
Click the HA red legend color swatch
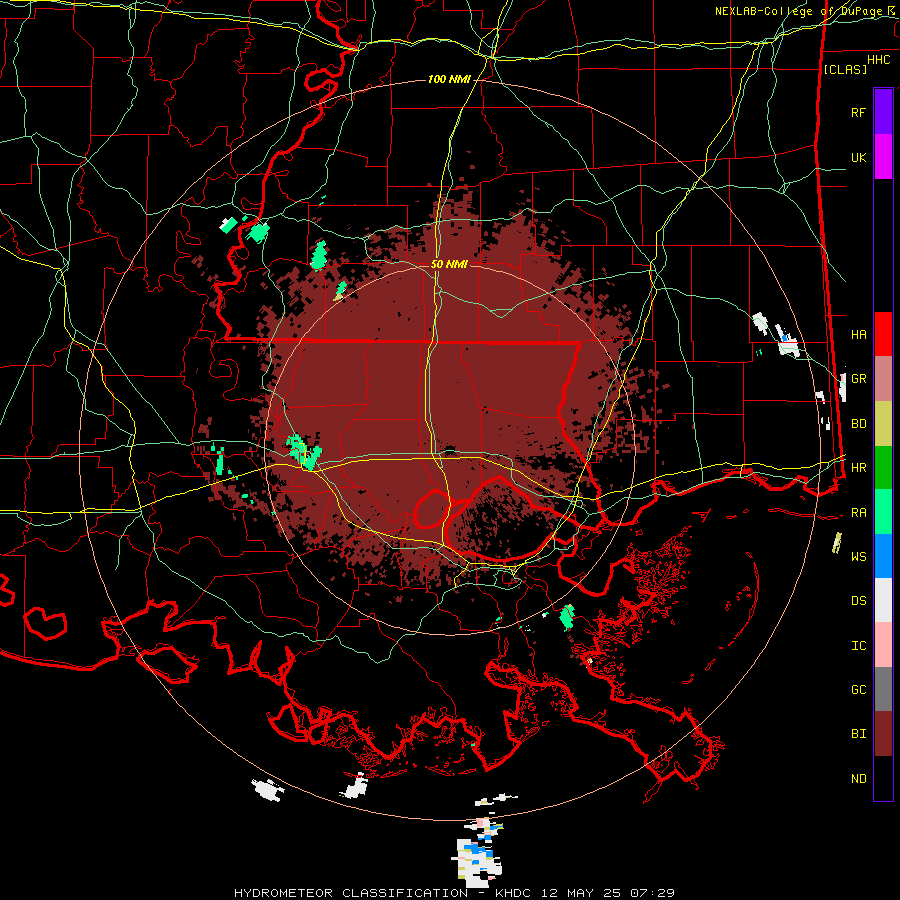883,334
